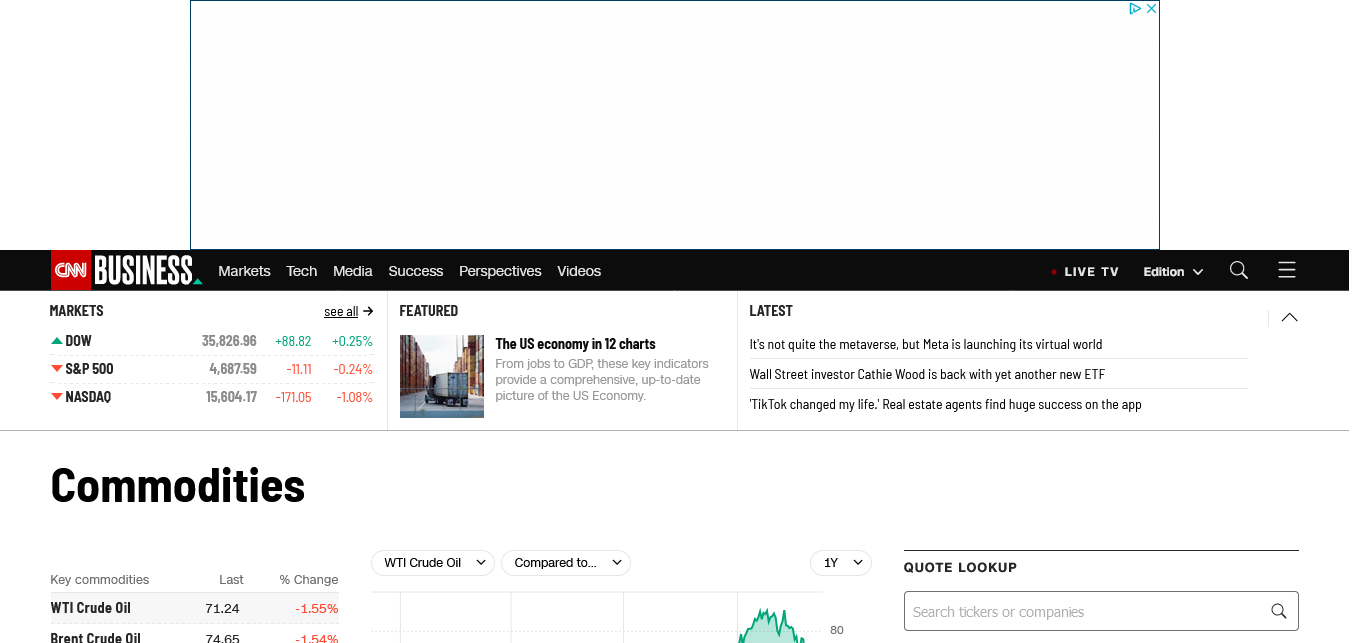Click the featured shipping truck thumbnail

[441, 376]
